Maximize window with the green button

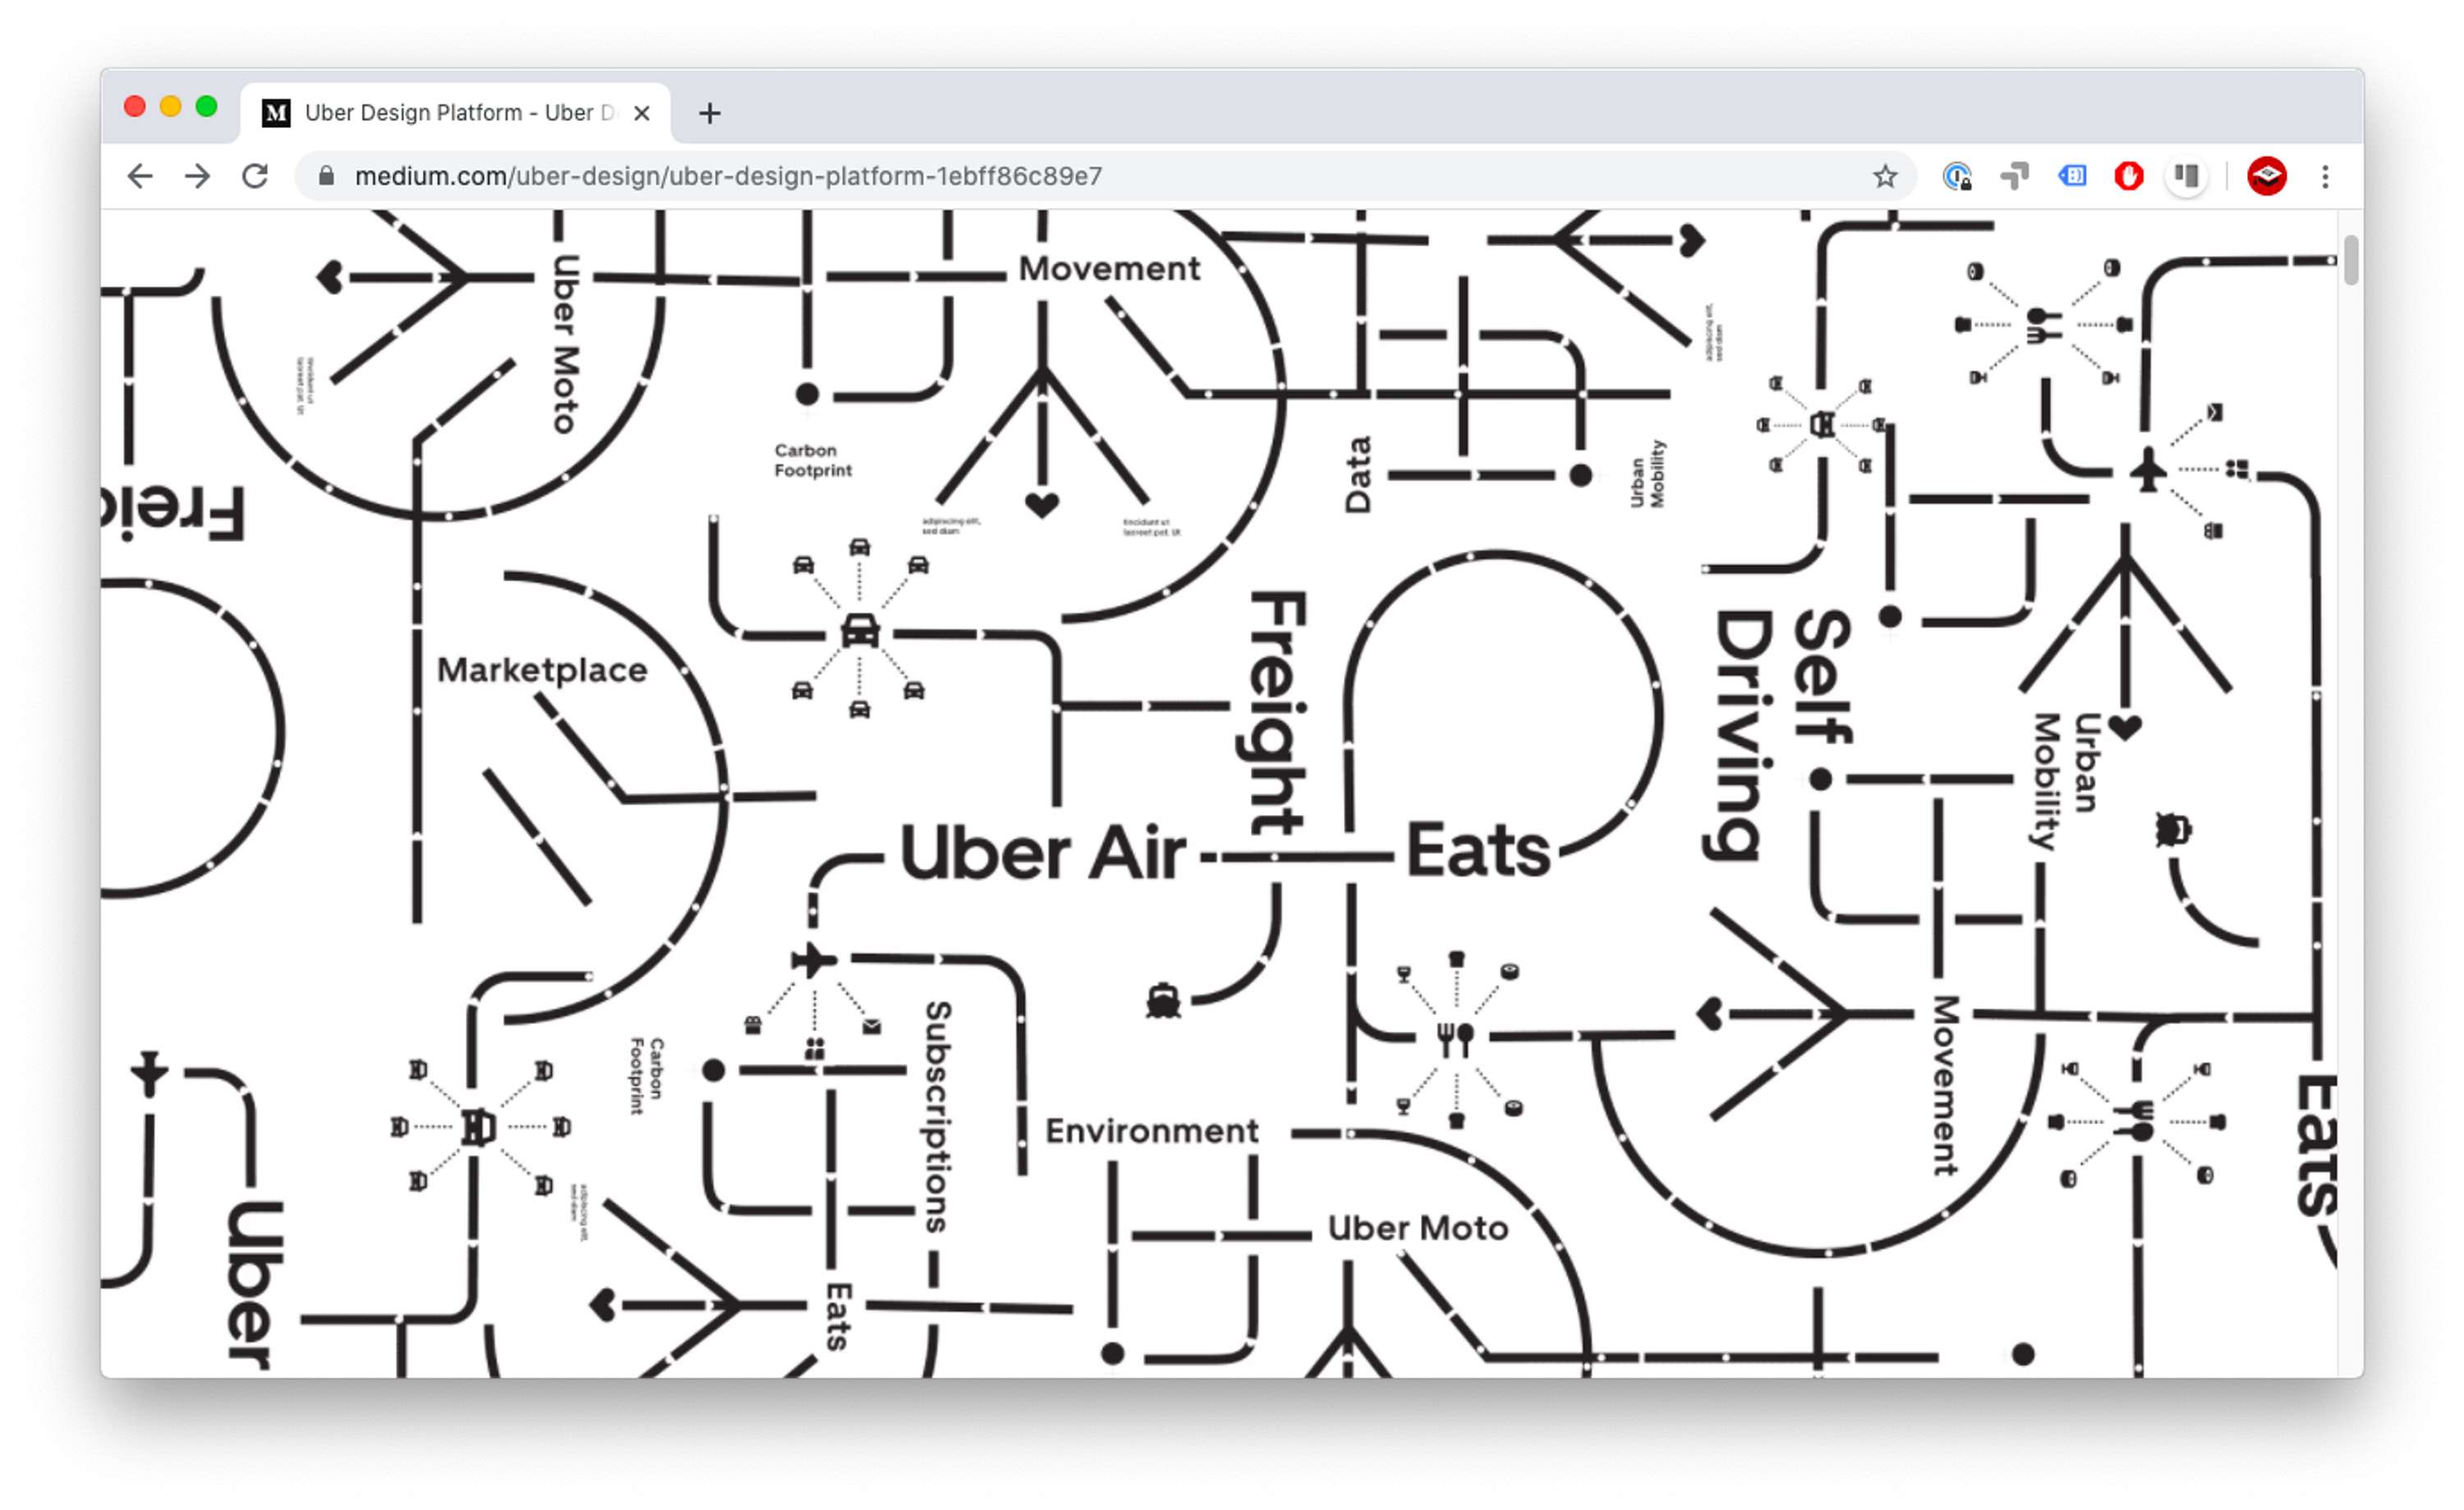point(207,107)
